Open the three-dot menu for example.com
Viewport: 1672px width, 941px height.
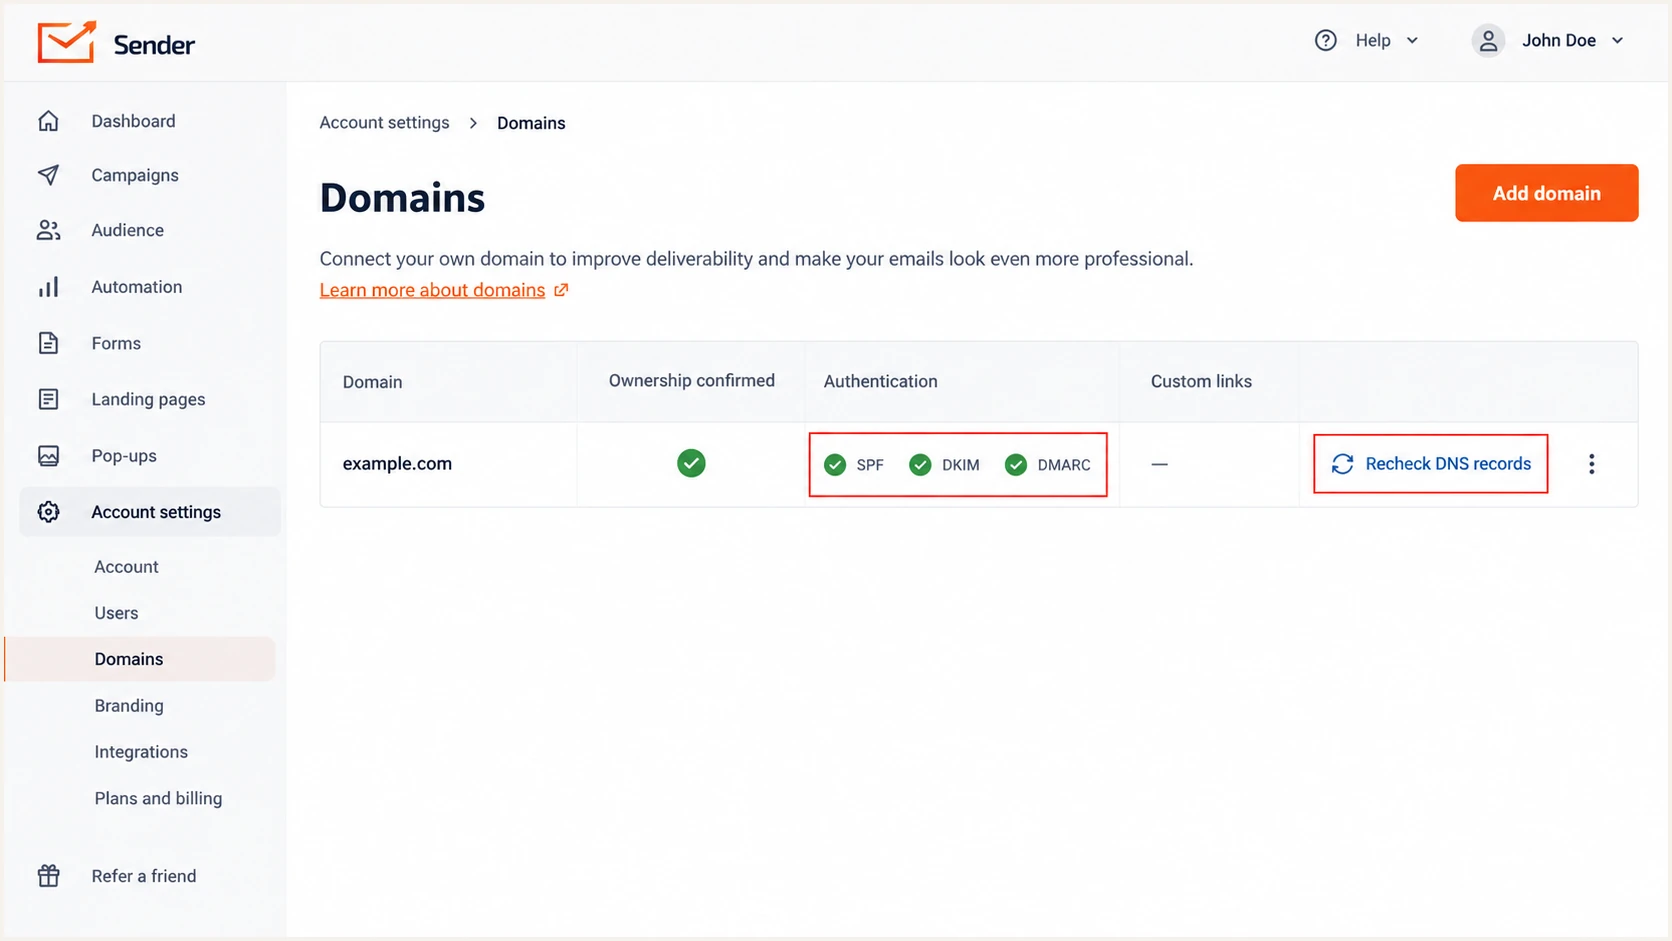1591,464
